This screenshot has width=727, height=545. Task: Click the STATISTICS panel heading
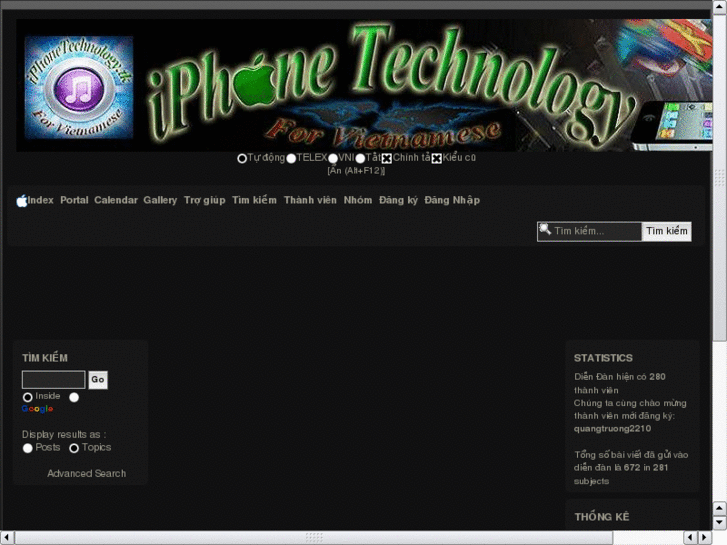coord(603,358)
